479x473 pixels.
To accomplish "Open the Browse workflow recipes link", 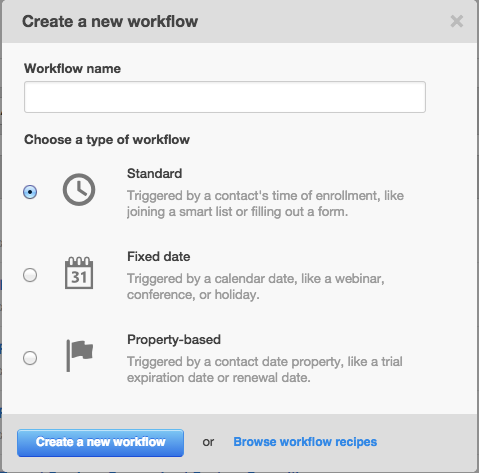I will point(305,442).
